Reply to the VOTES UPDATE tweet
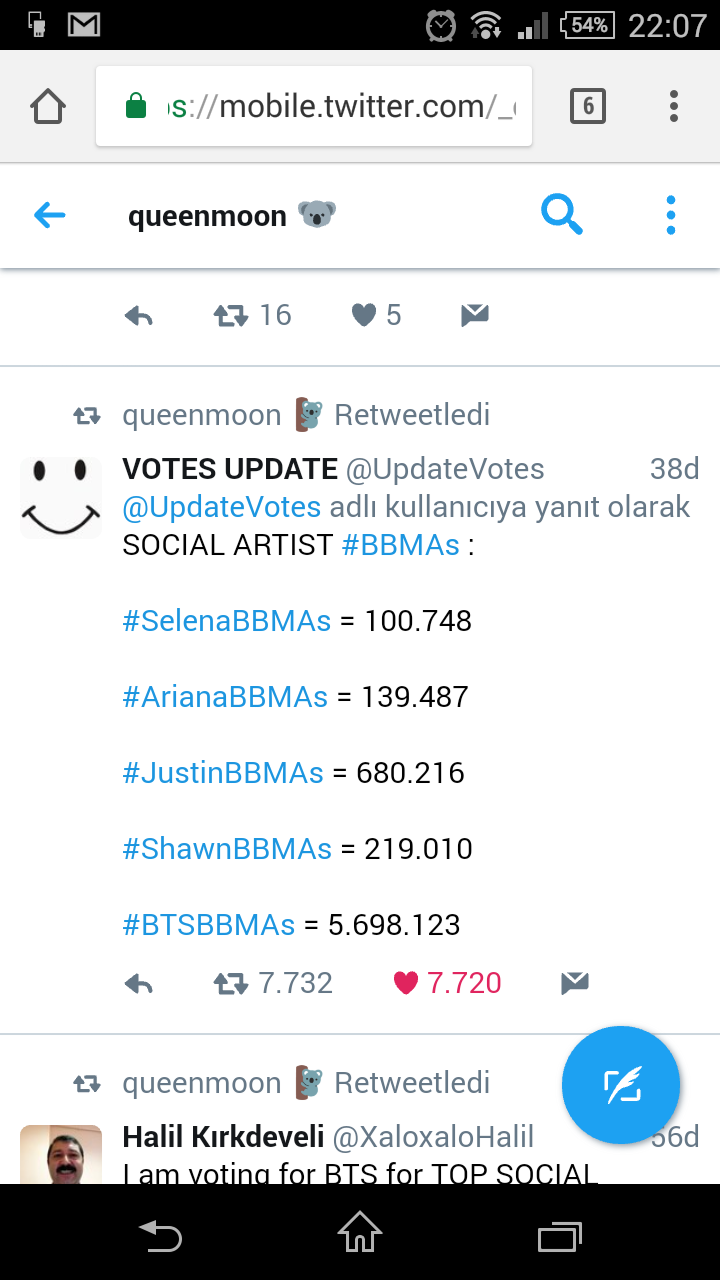720x1280 pixels. (x=139, y=984)
